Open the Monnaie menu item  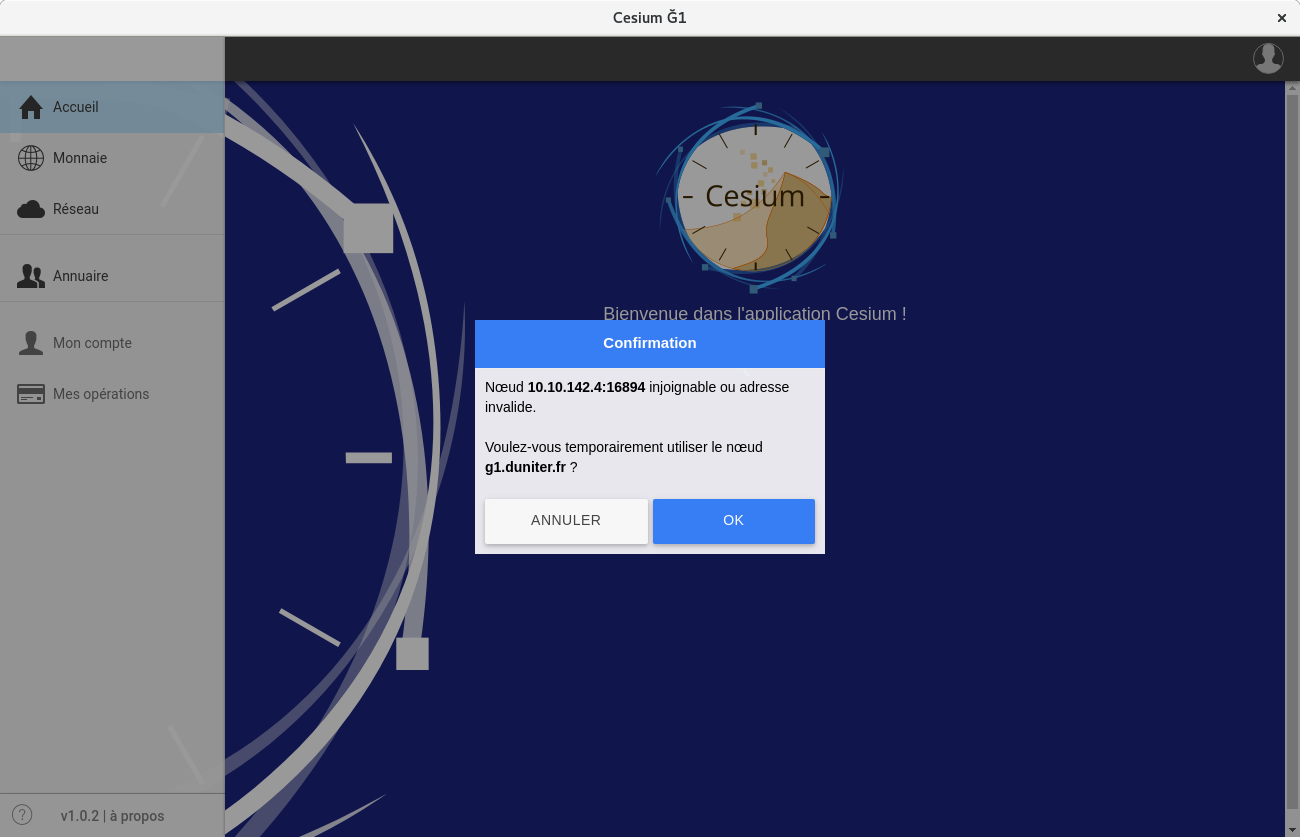tap(112, 158)
